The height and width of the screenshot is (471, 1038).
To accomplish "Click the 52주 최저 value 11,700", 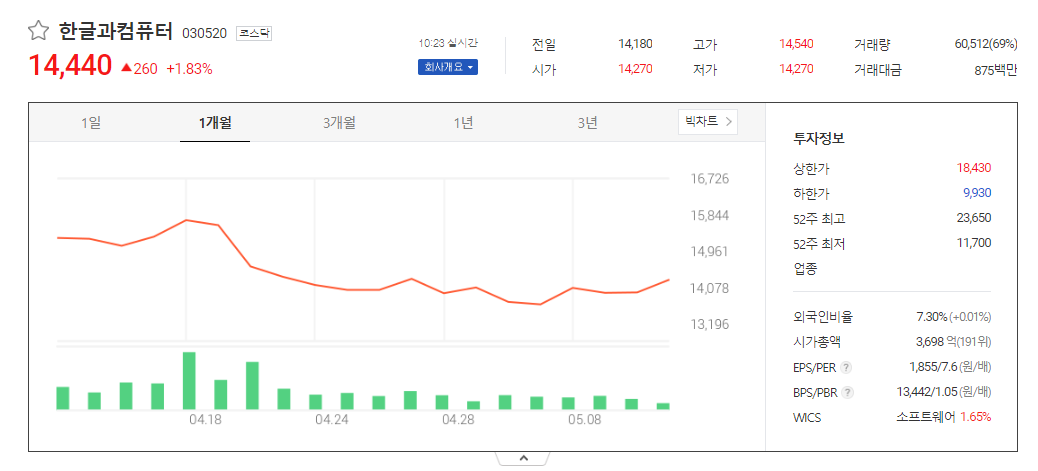I will pos(974,243).
